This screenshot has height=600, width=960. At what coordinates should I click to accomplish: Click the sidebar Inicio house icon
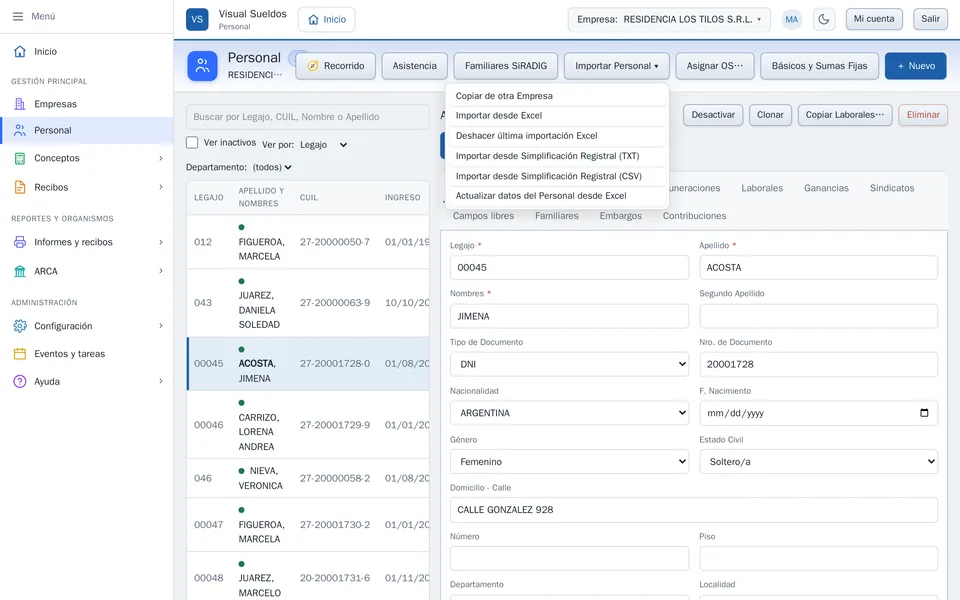[x=20, y=51]
